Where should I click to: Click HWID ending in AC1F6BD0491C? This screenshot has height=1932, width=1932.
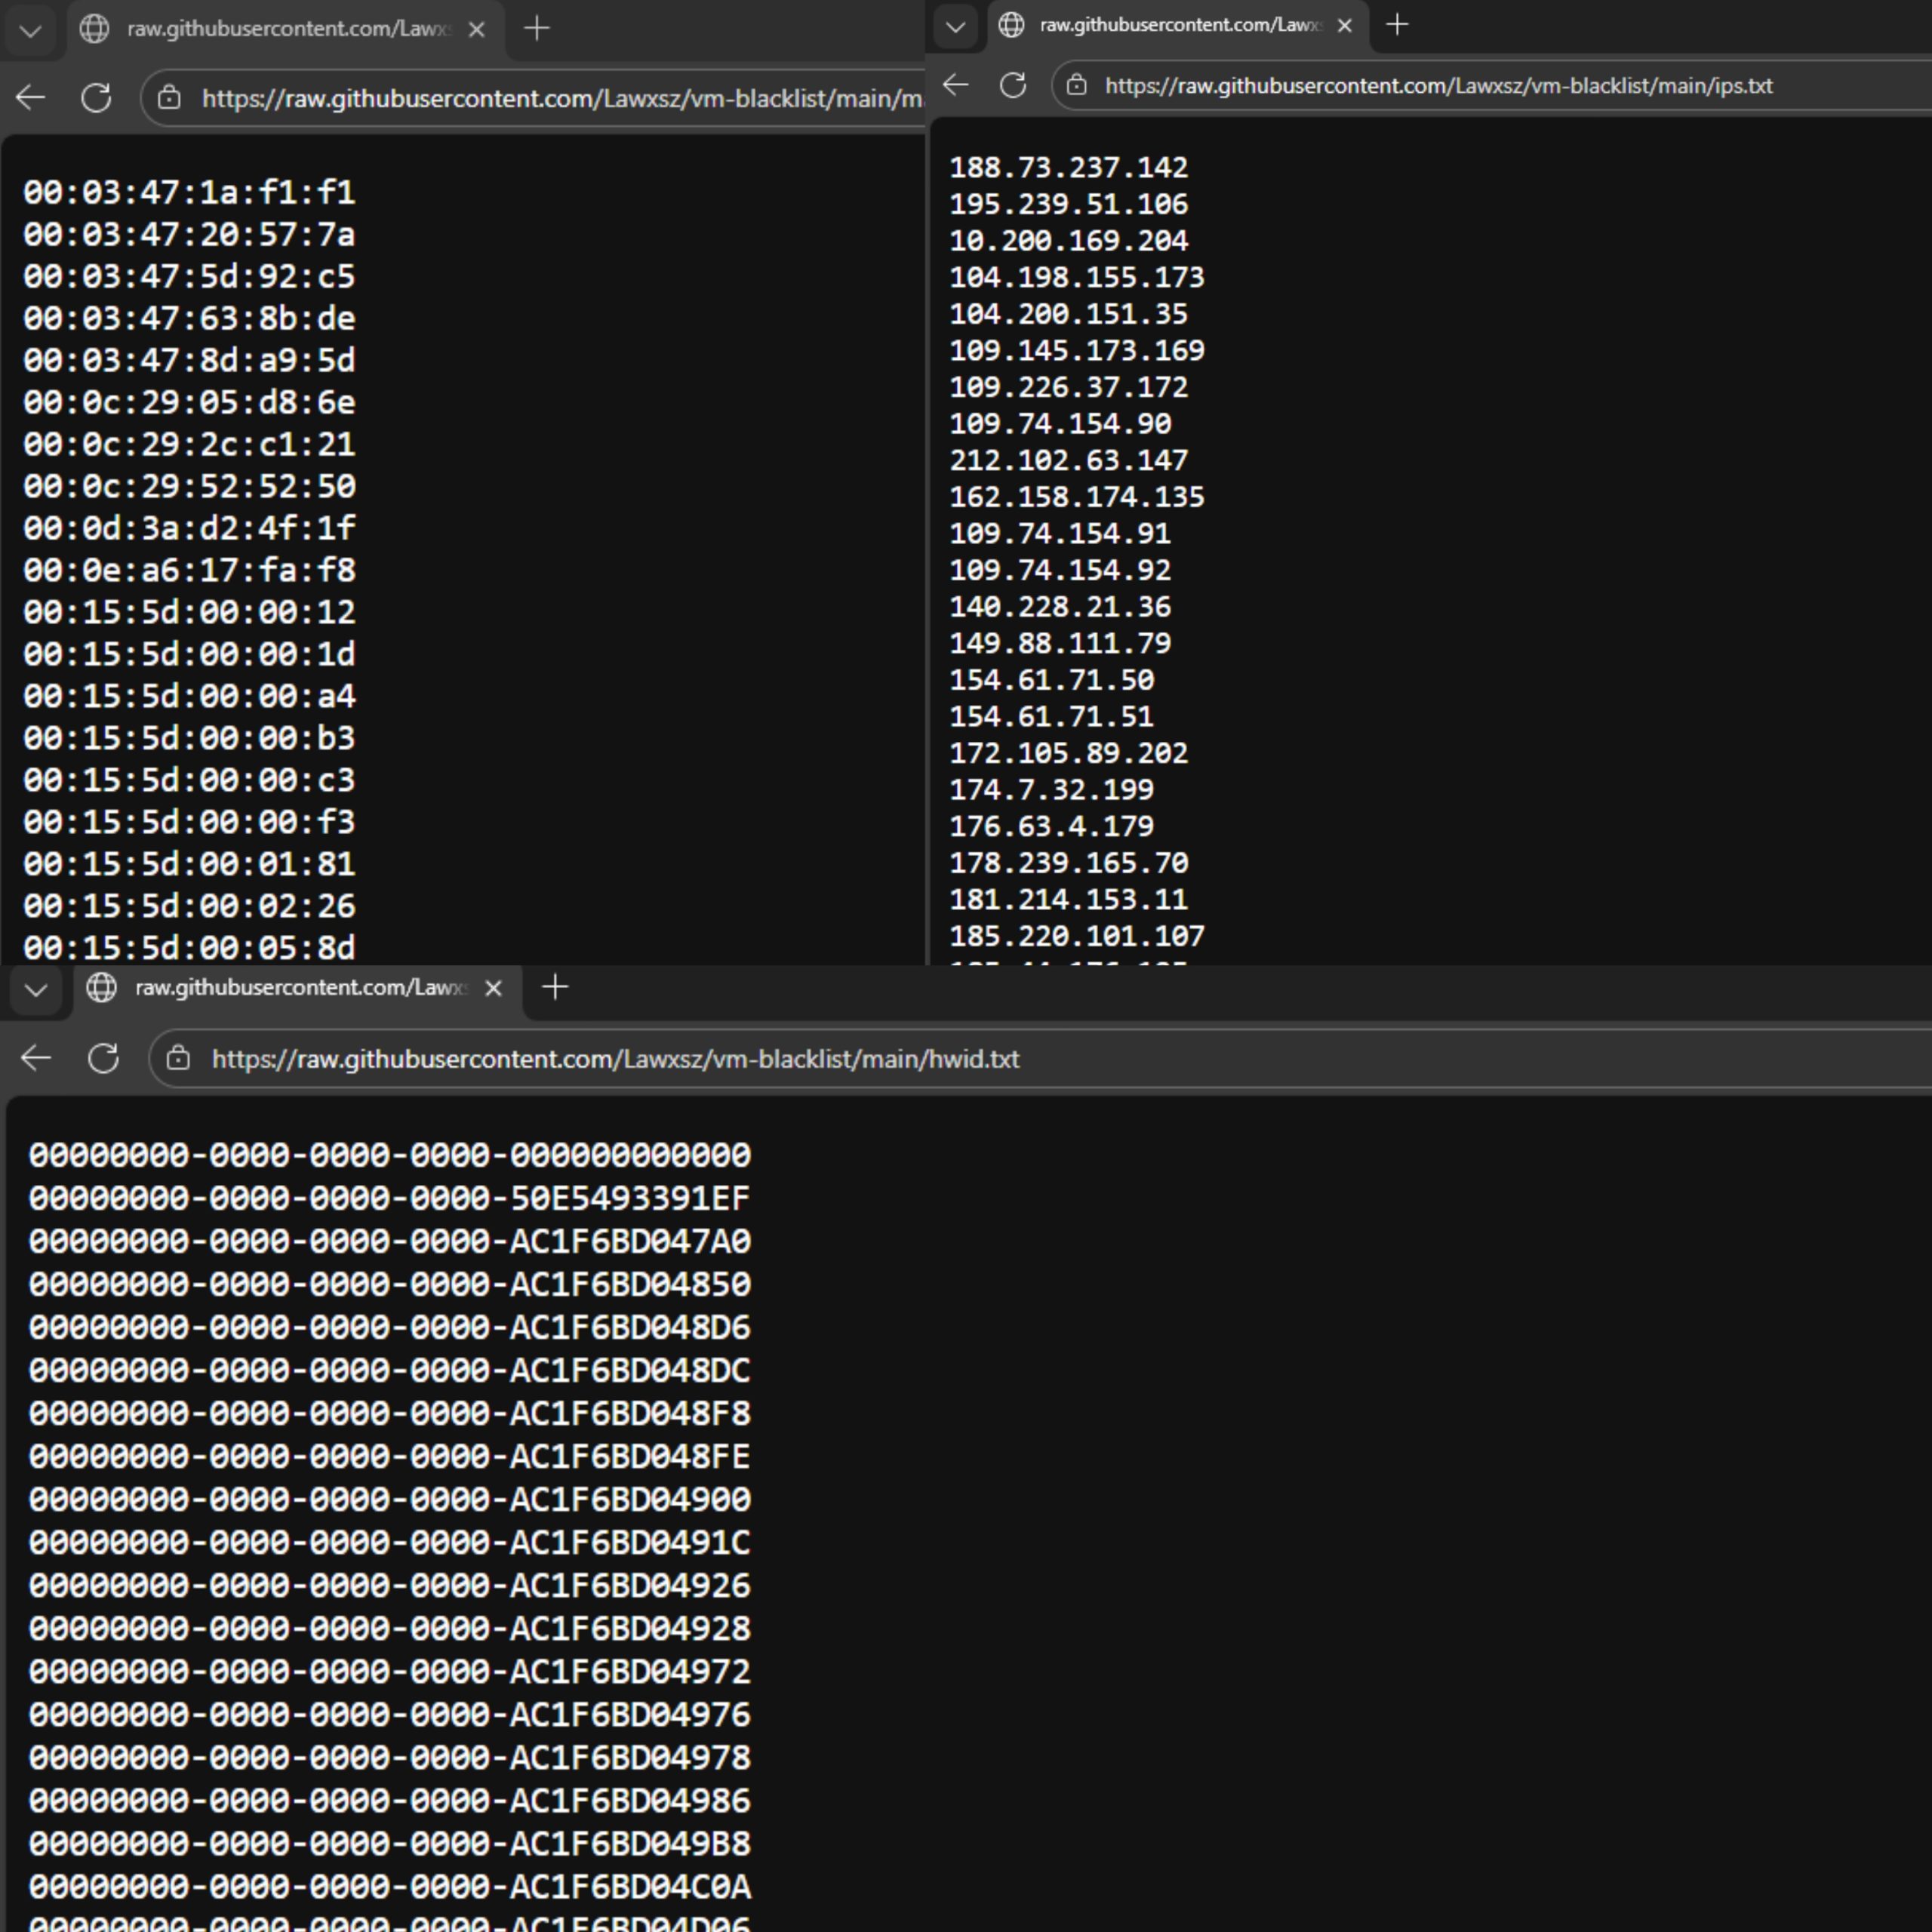point(390,1542)
